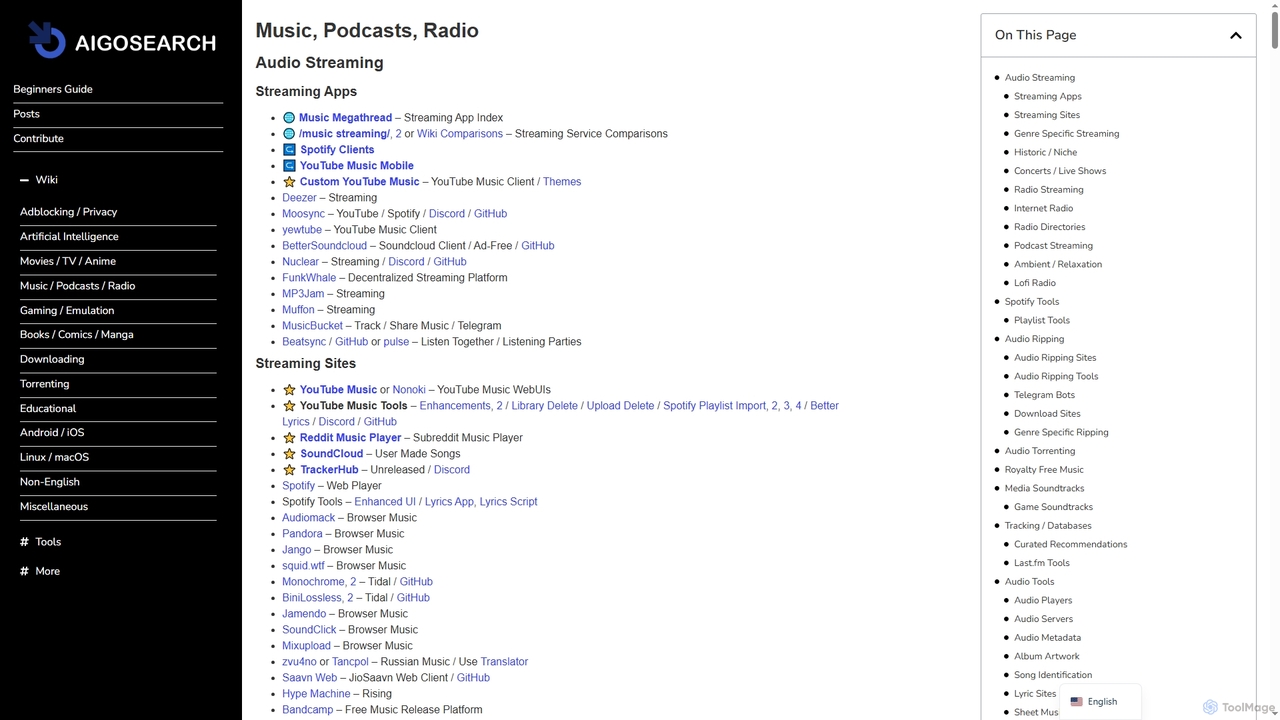The width and height of the screenshot is (1280, 720).
Task: Open BetterSoundcloud GitHub link
Action: tap(537, 246)
